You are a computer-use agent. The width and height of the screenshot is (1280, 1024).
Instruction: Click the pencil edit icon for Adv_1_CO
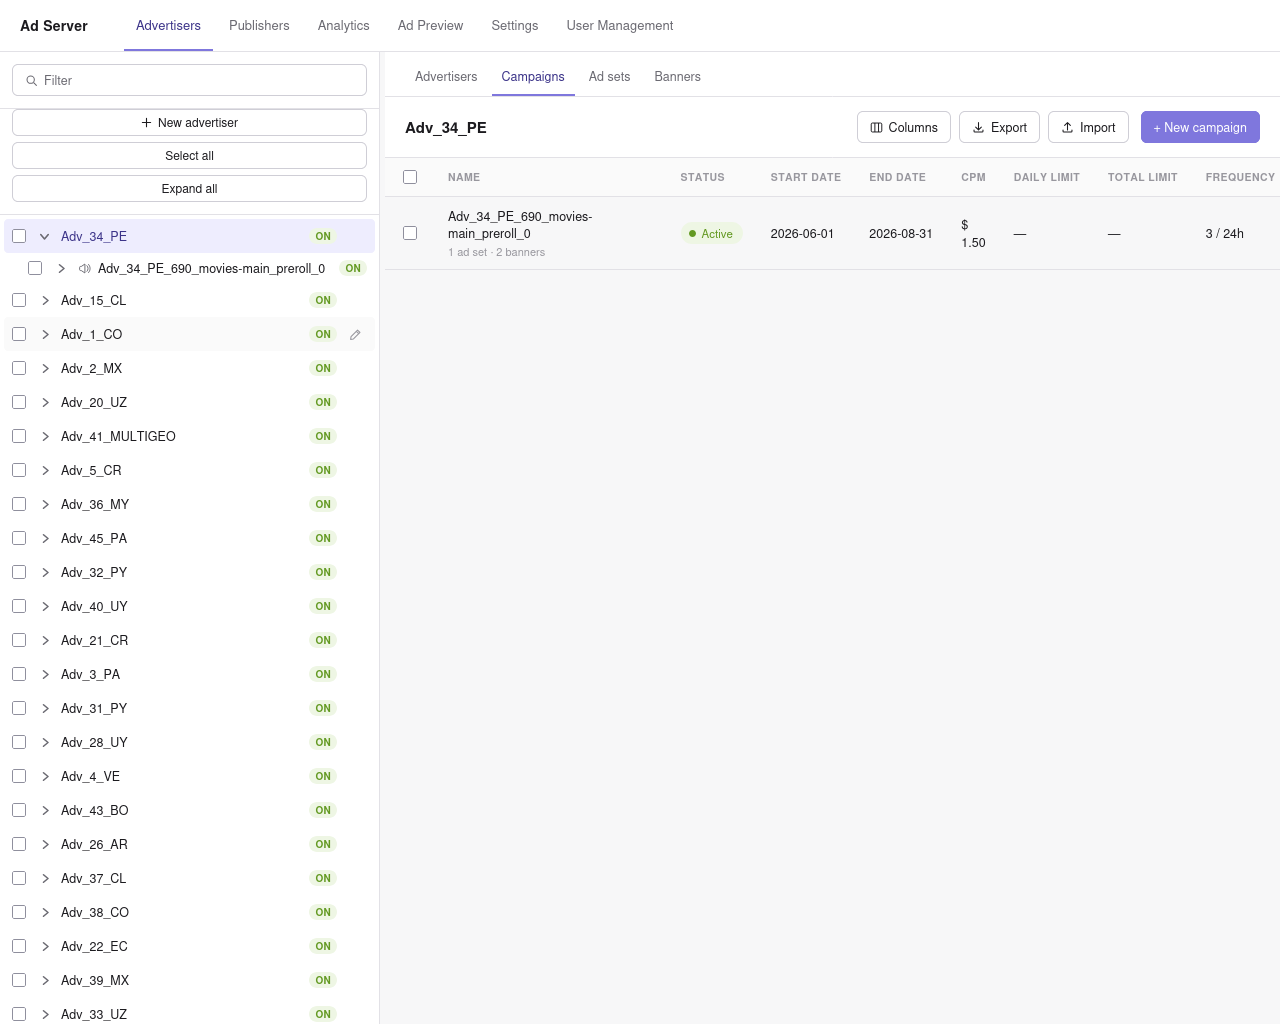tap(355, 335)
